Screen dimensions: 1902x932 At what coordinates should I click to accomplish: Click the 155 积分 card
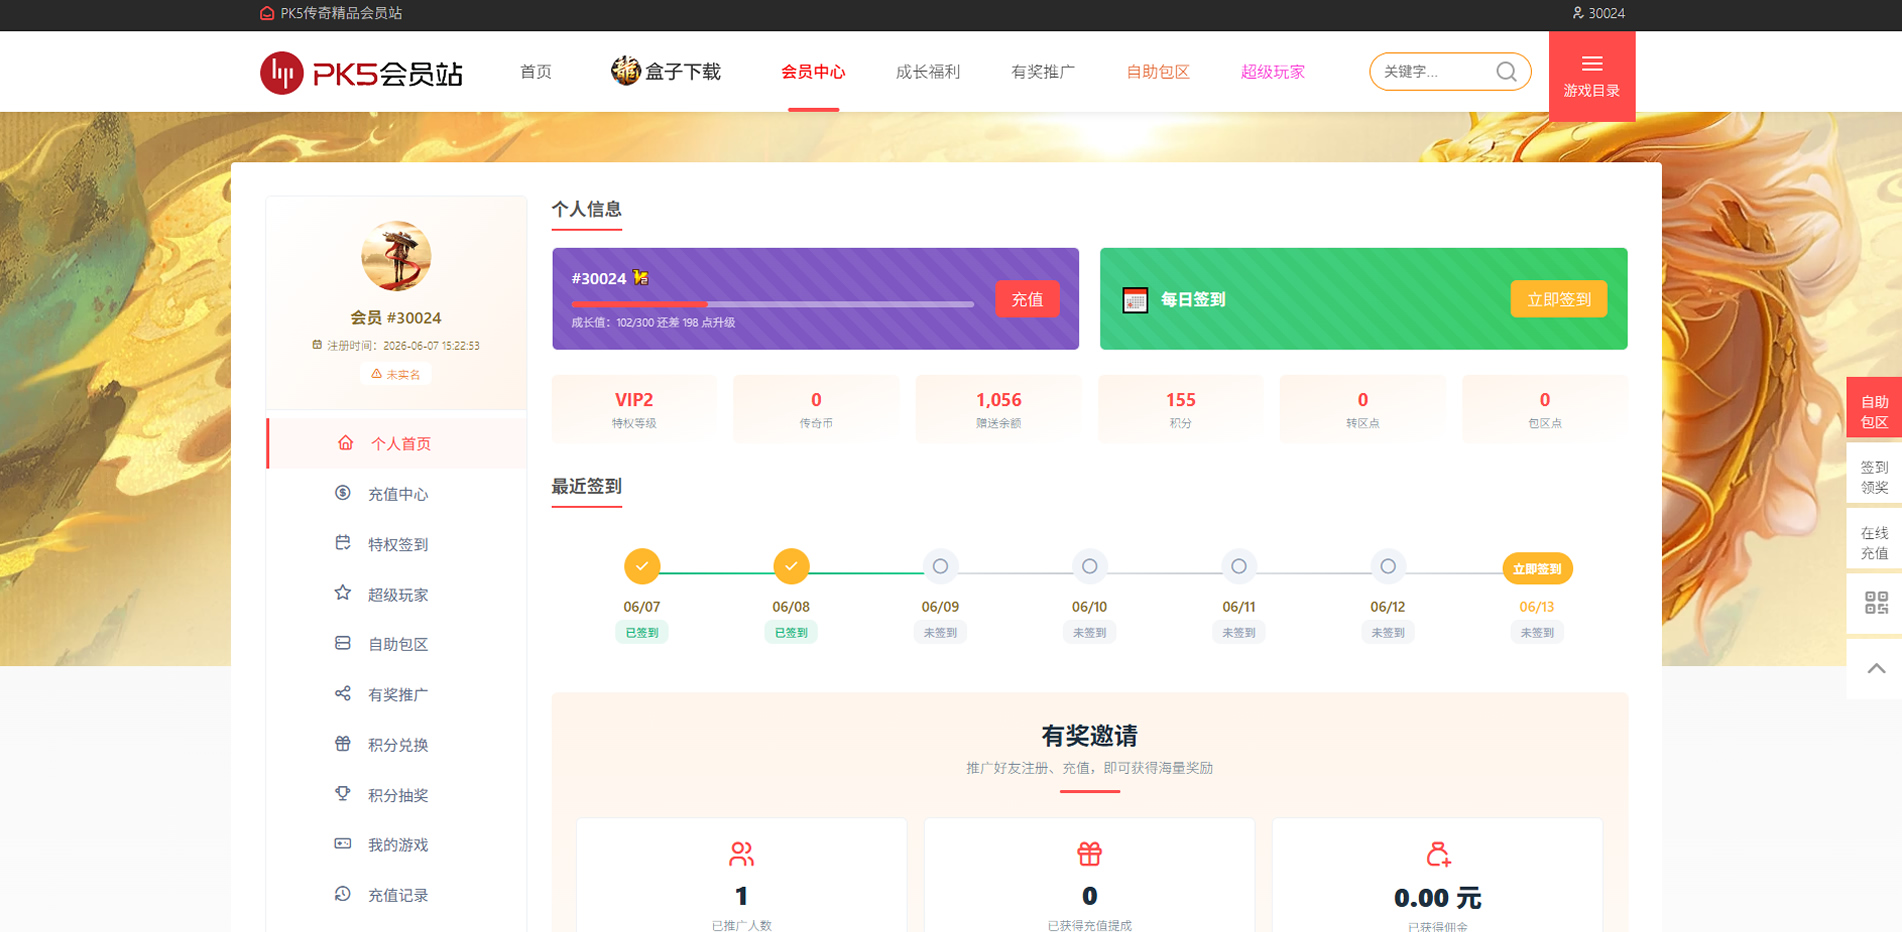pyautogui.click(x=1180, y=409)
